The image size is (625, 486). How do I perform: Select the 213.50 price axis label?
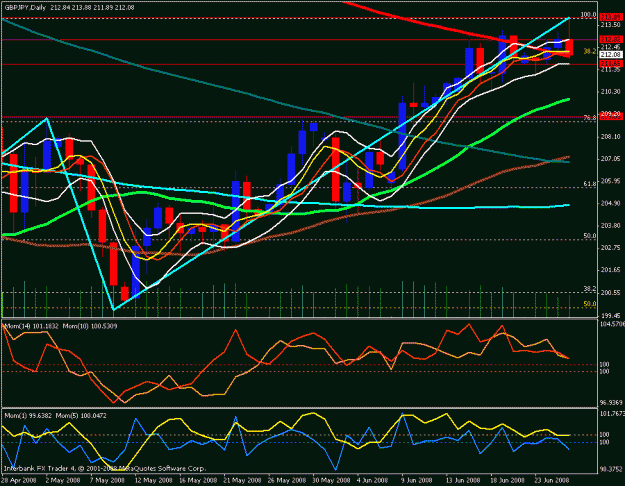(610, 25)
